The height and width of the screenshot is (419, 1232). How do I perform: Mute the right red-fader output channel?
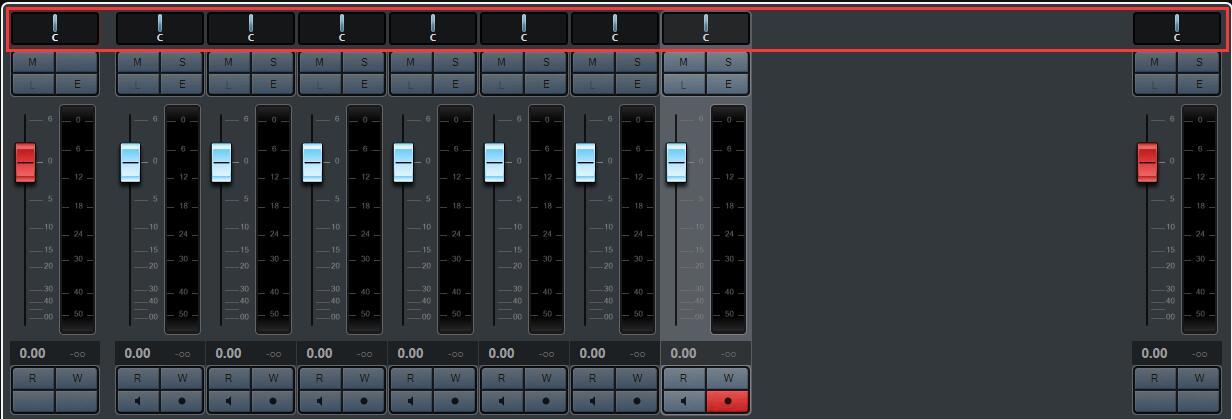[1155, 62]
